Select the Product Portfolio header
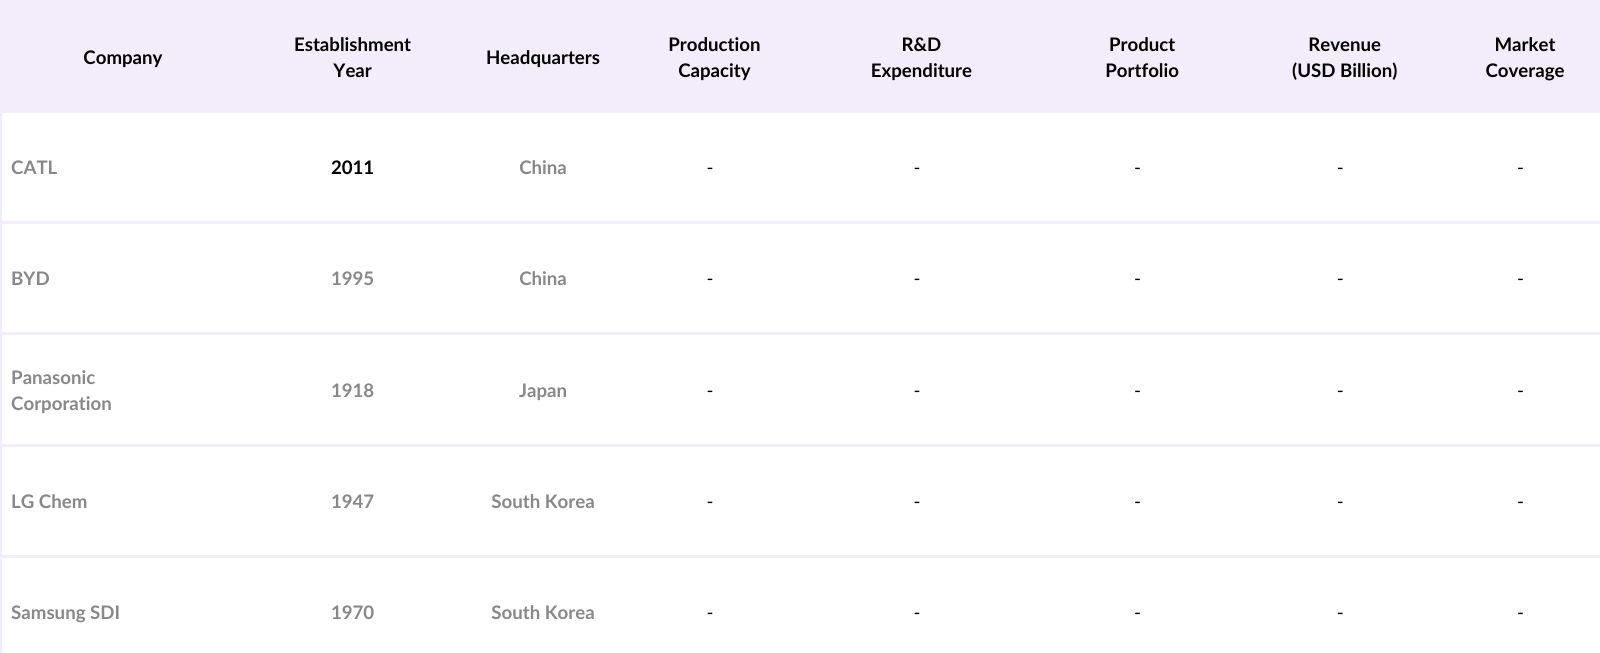This screenshot has height=653, width=1600. coord(1141,57)
